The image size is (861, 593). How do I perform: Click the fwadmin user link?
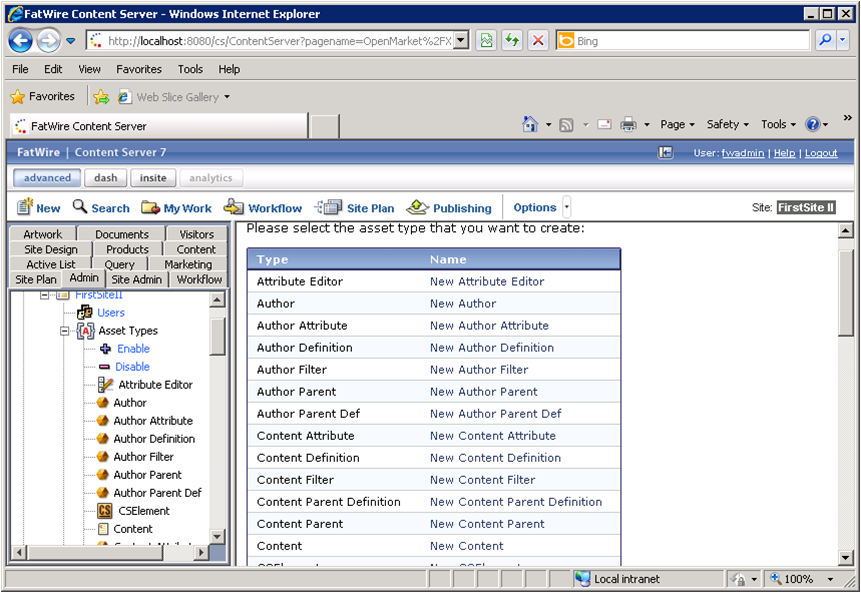click(x=742, y=153)
